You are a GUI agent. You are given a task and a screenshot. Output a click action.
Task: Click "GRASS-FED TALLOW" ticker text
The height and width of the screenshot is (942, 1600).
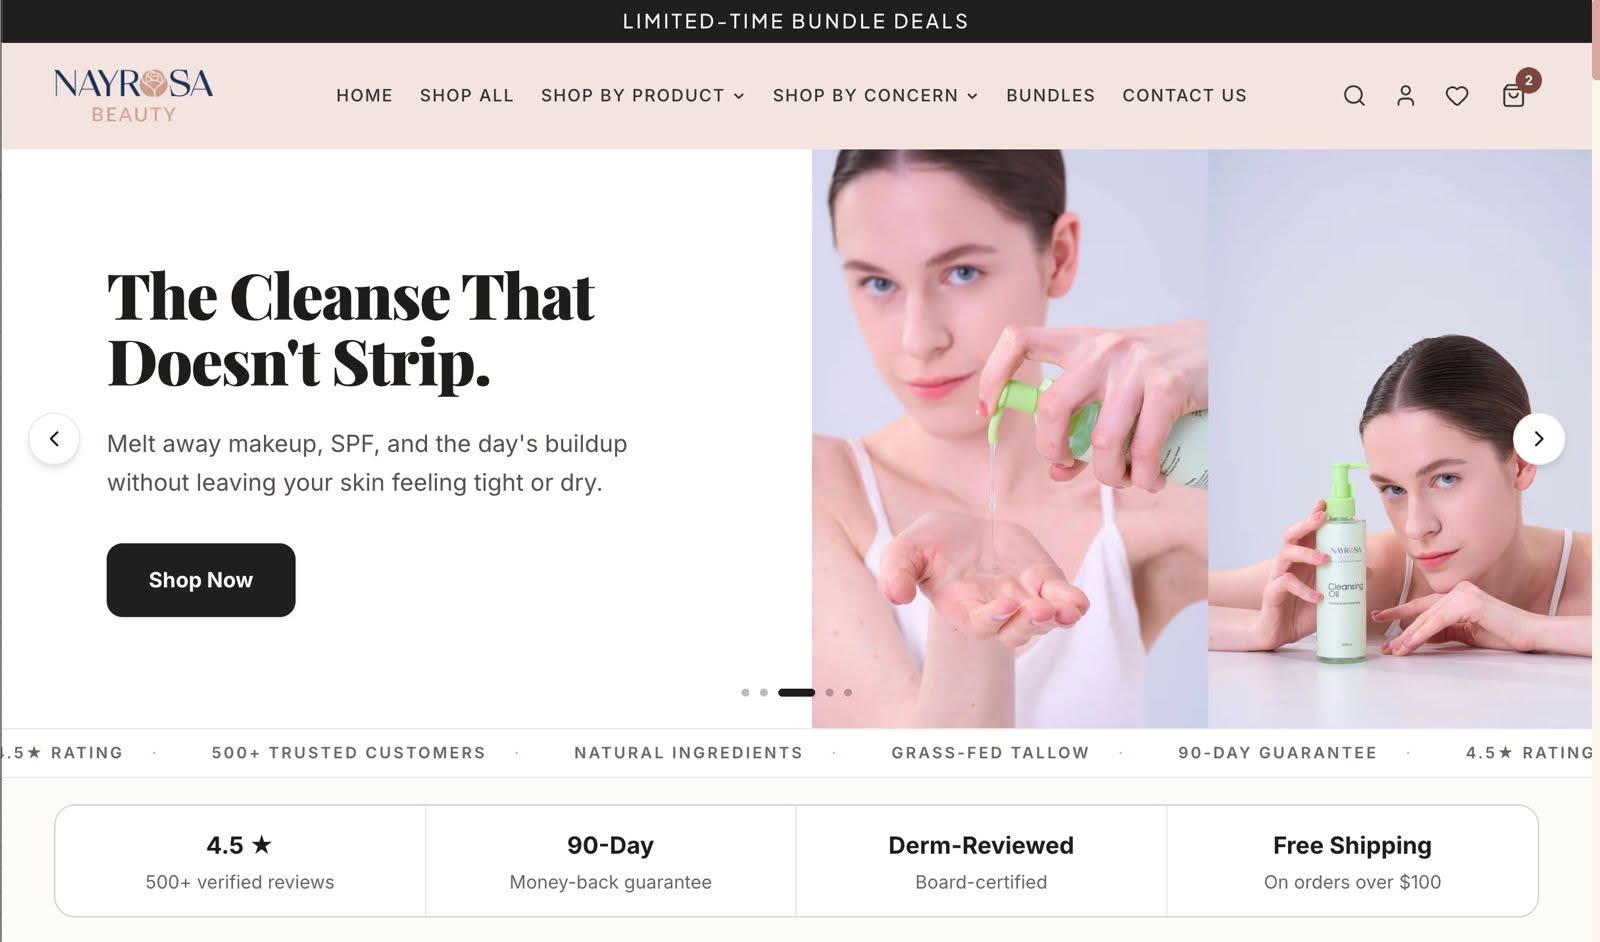pyautogui.click(x=990, y=753)
